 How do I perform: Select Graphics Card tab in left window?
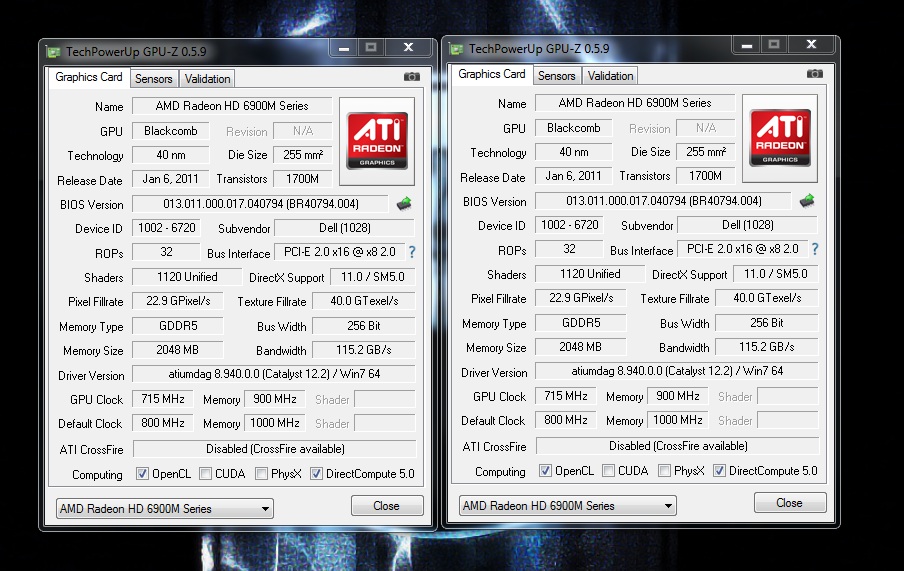pyautogui.click(x=89, y=77)
